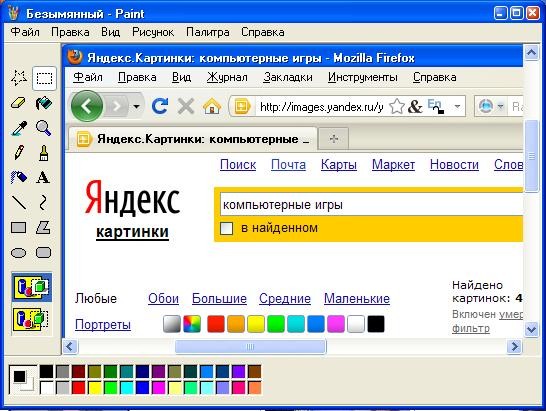The height and width of the screenshot is (411, 546).
Task: Click the 'Карты' link
Action: coord(339,164)
